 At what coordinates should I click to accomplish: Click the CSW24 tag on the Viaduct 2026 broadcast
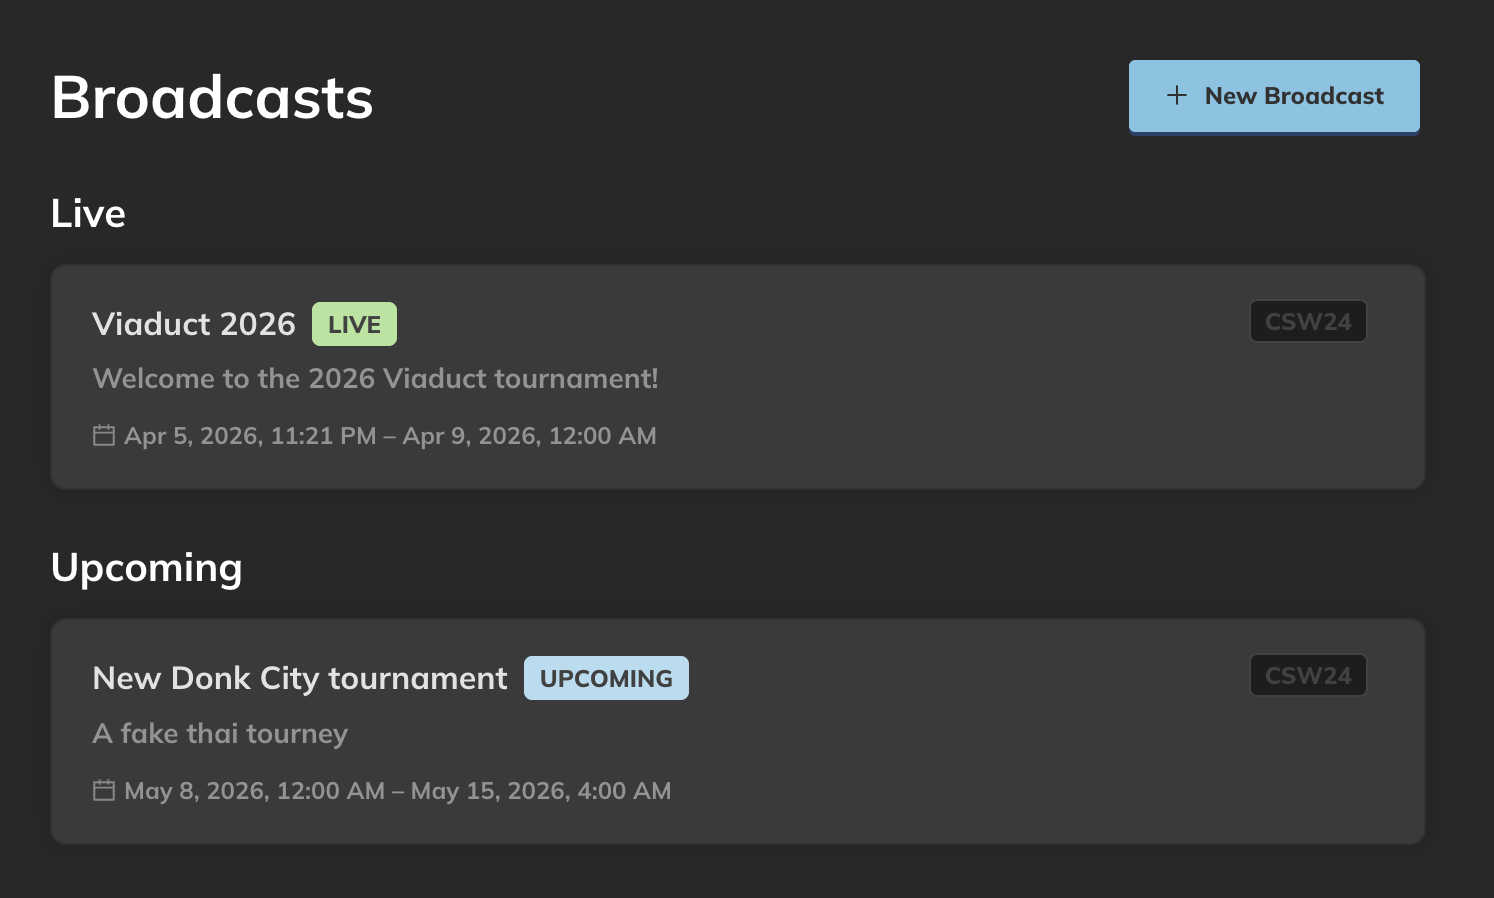pos(1308,321)
